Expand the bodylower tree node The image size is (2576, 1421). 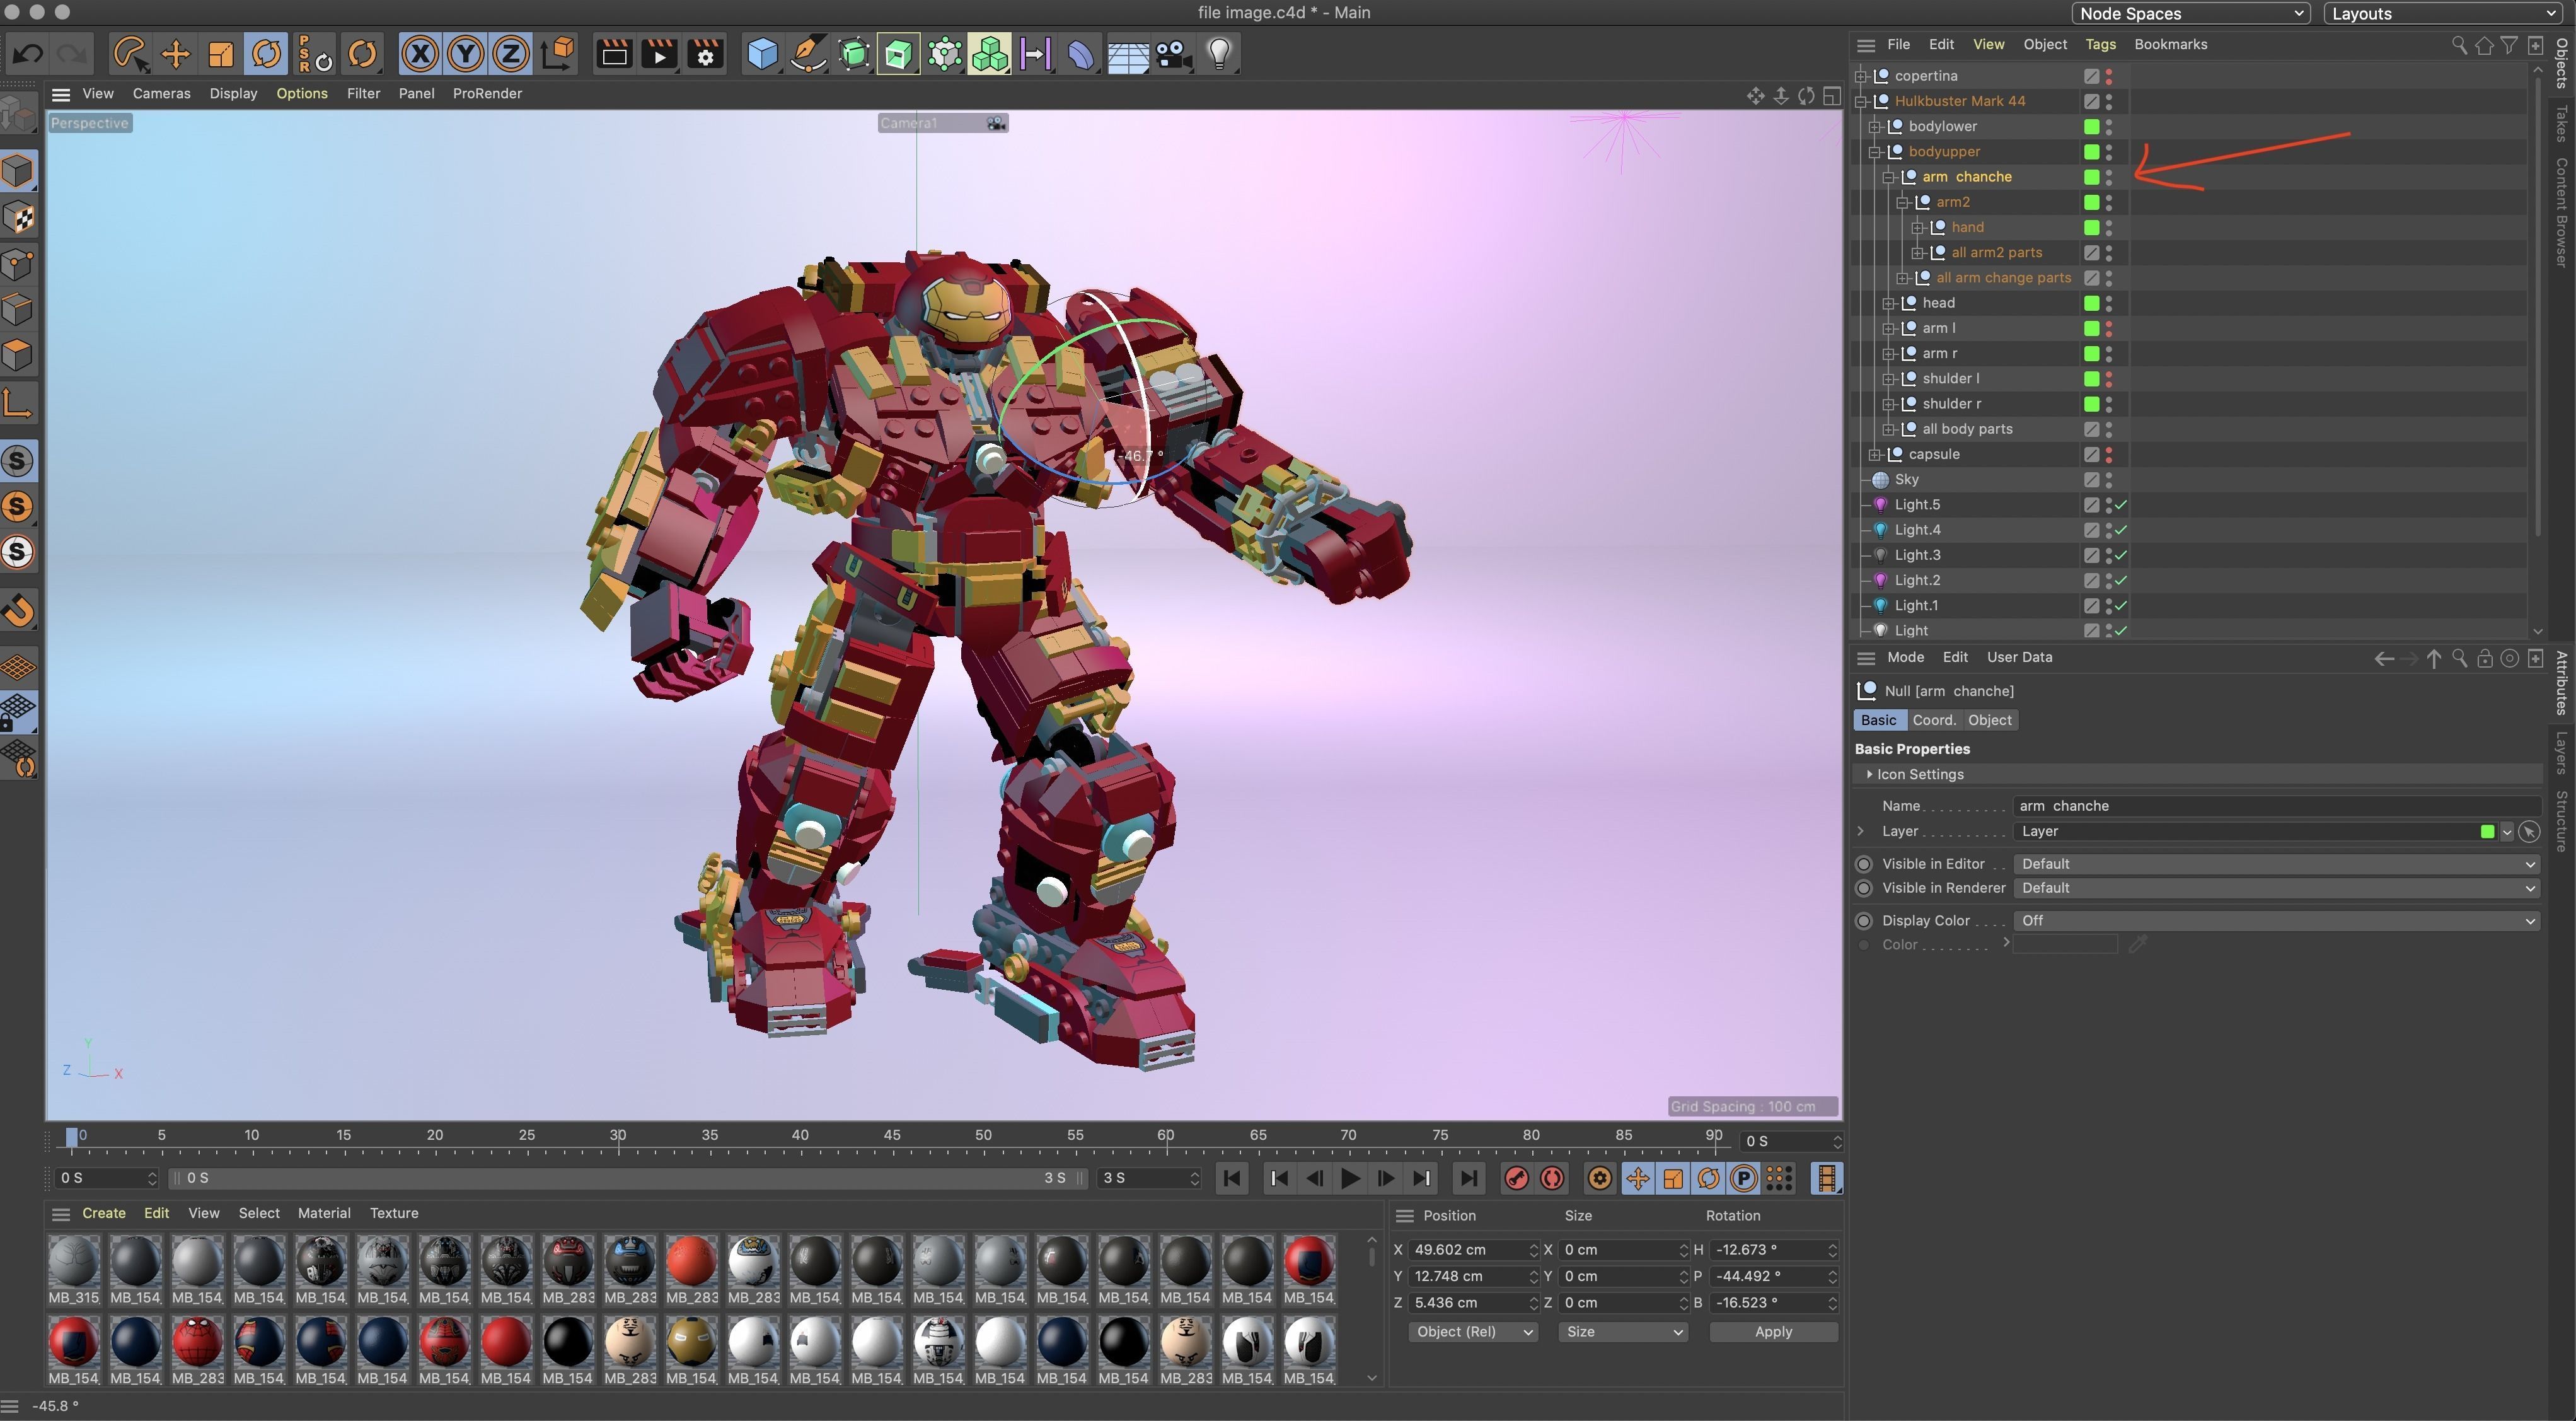click(1875, 127)
